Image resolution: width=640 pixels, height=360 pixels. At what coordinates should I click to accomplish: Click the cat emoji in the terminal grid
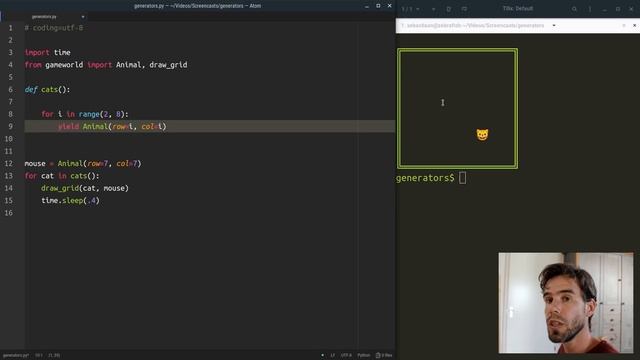tap(482, 135)
